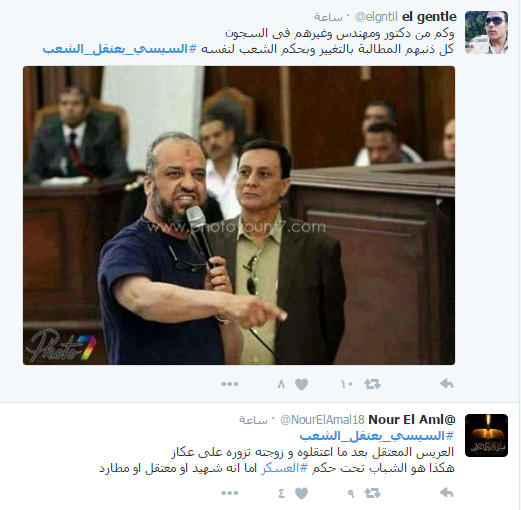Open Nour El Aml's candle avatar
The width and height of the screenshot is (521, 510).
486,435
